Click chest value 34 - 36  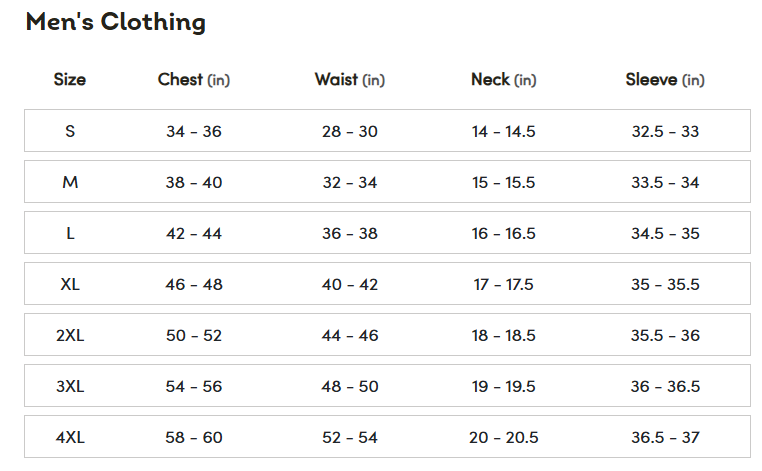[194, 131]
